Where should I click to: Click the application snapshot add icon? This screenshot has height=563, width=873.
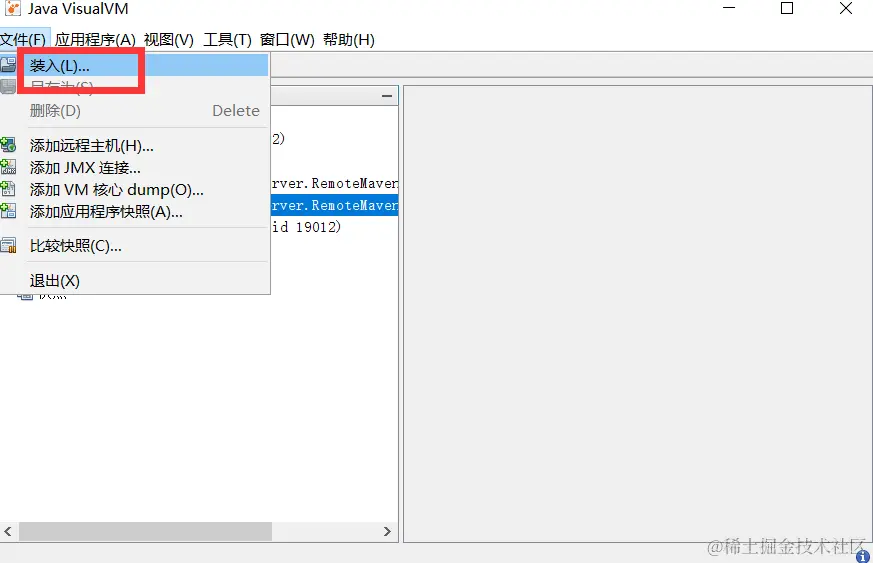(x=8, y=210)
